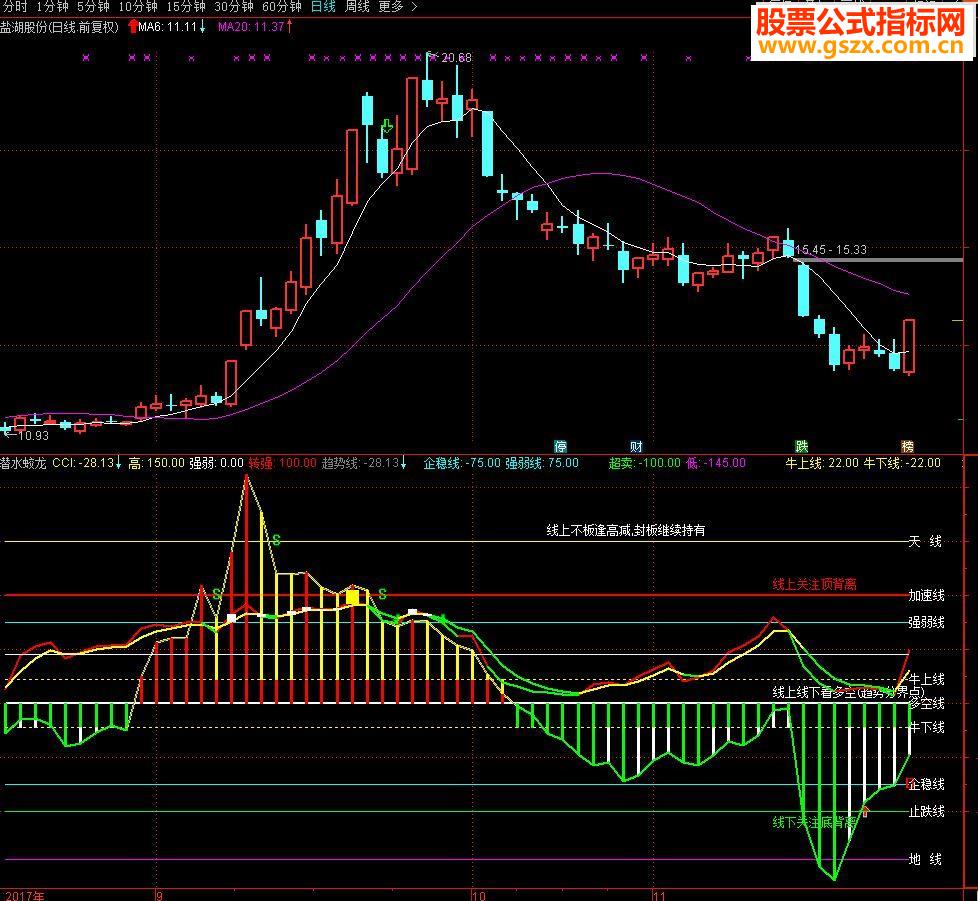Click the 牛上线 label at right edge
978x901 pixels.
[926, 679]
